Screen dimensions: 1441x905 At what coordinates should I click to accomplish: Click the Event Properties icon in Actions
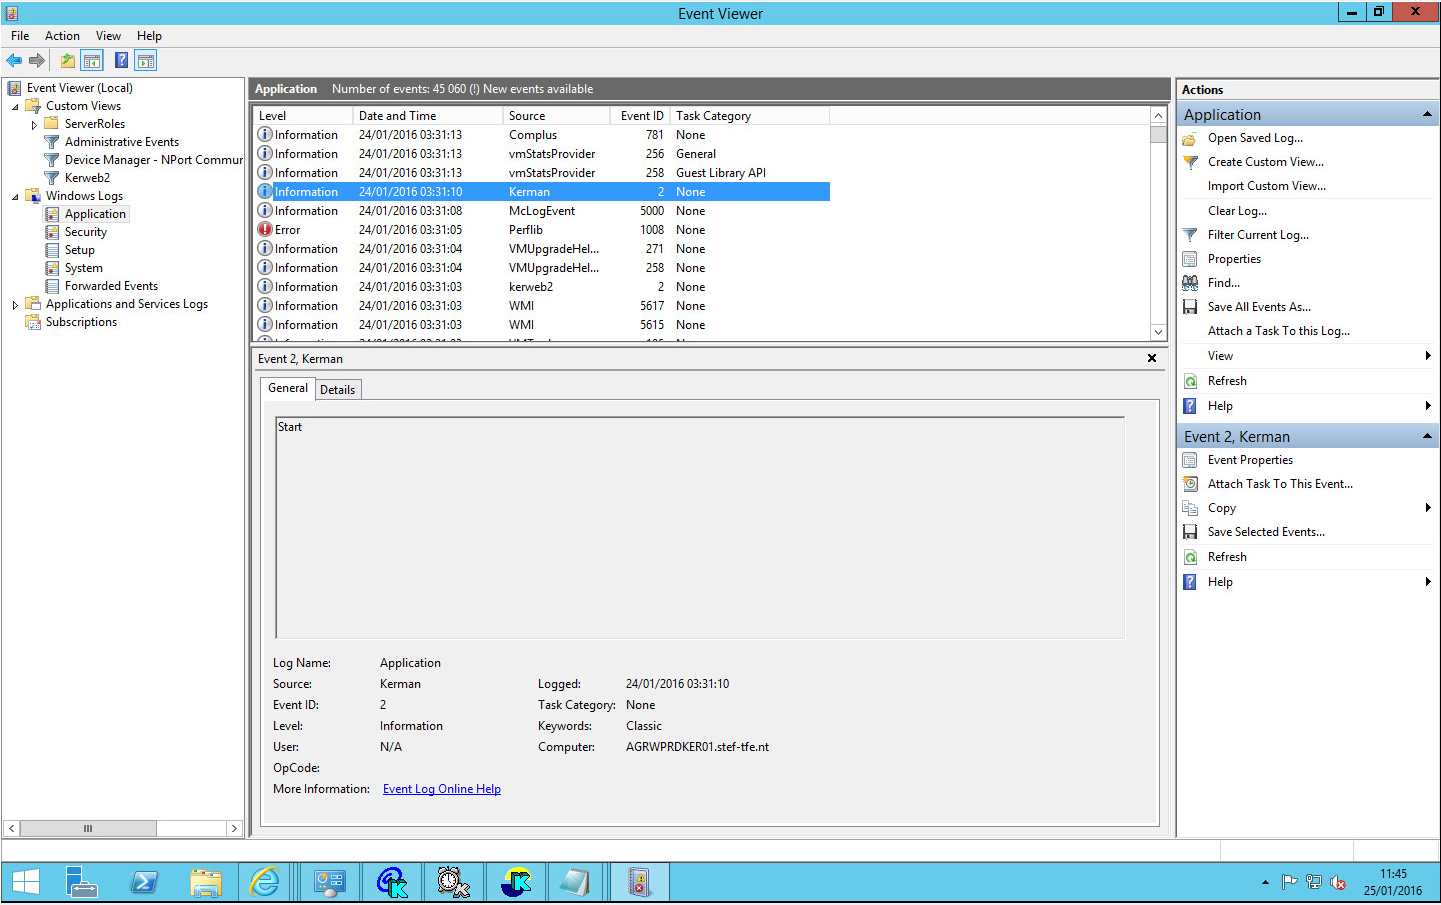point(1190,460)
